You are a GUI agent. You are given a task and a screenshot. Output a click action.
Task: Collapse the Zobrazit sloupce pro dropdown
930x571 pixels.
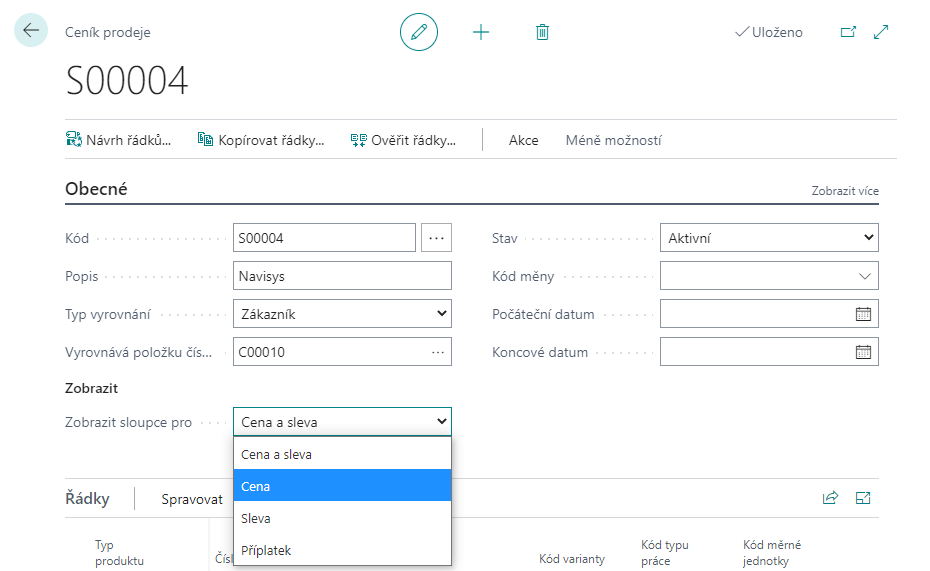(x=342, y=422)
